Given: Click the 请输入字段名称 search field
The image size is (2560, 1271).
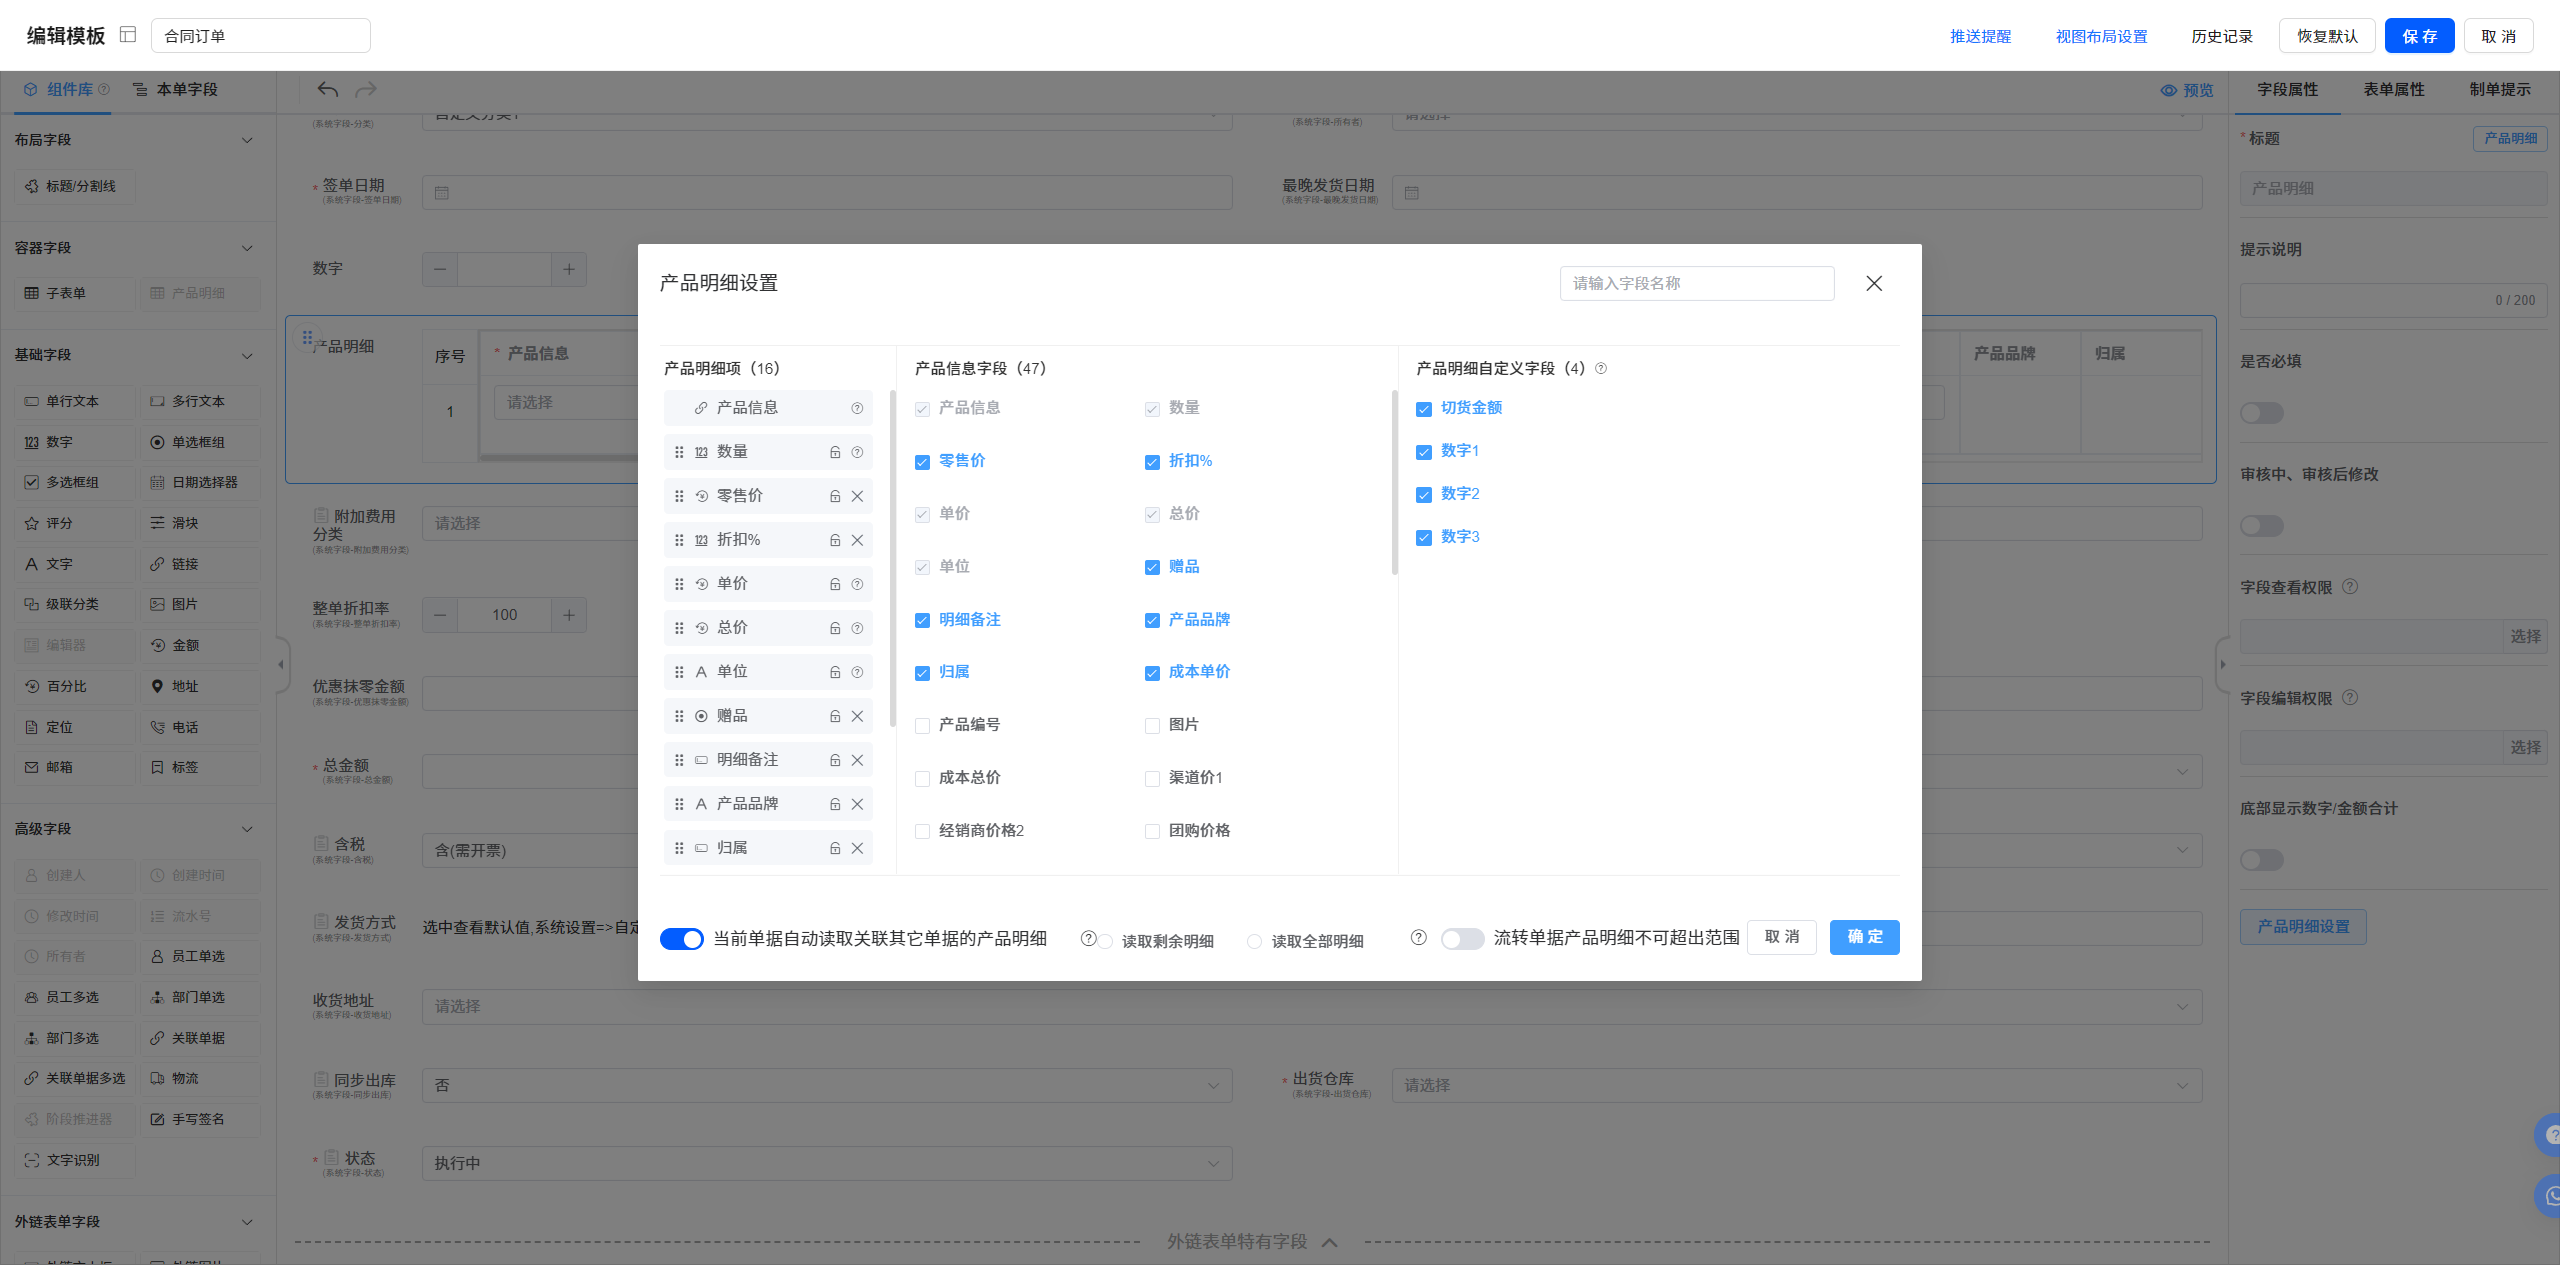Looking at the screenshot, I should [x=1696, y=283].
